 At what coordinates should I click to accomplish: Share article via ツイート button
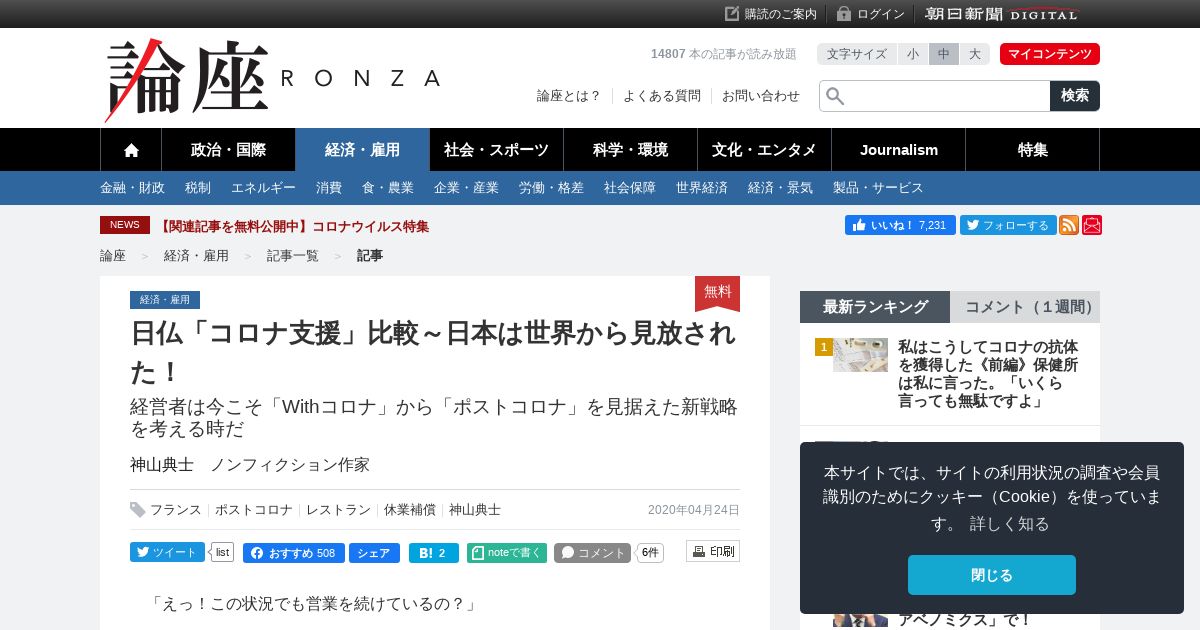pos(167,552)
